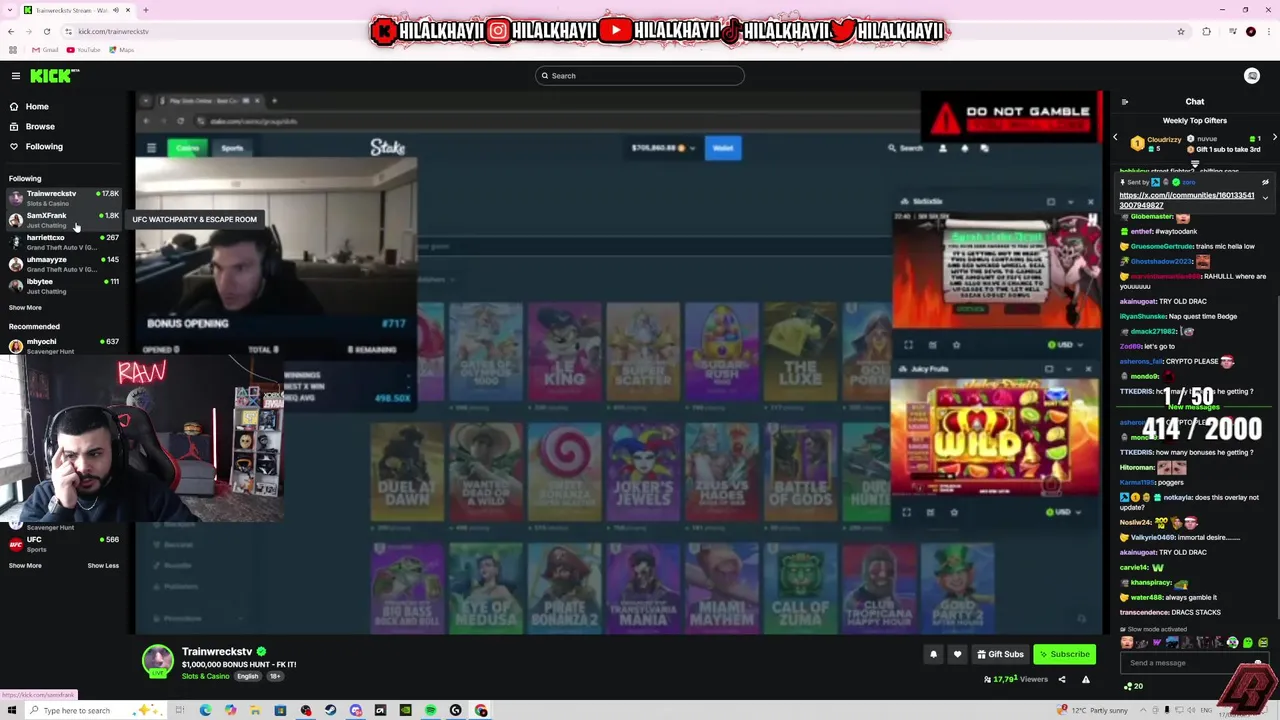The width and height of the screenshot is (1280, 720).
Task: Share the stream
Action: [x=1062, y=680]
